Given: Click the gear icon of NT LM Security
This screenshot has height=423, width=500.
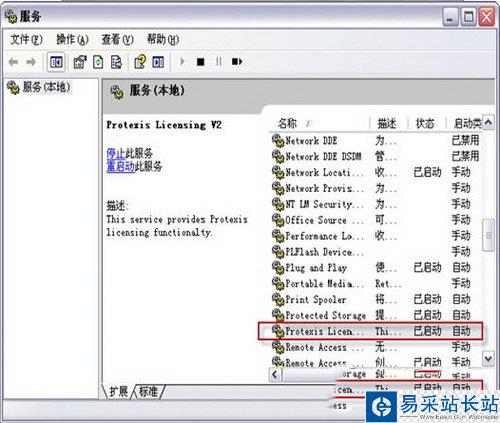Looking at the screenshot, I should pyautogui.click(x=278, y=204).
